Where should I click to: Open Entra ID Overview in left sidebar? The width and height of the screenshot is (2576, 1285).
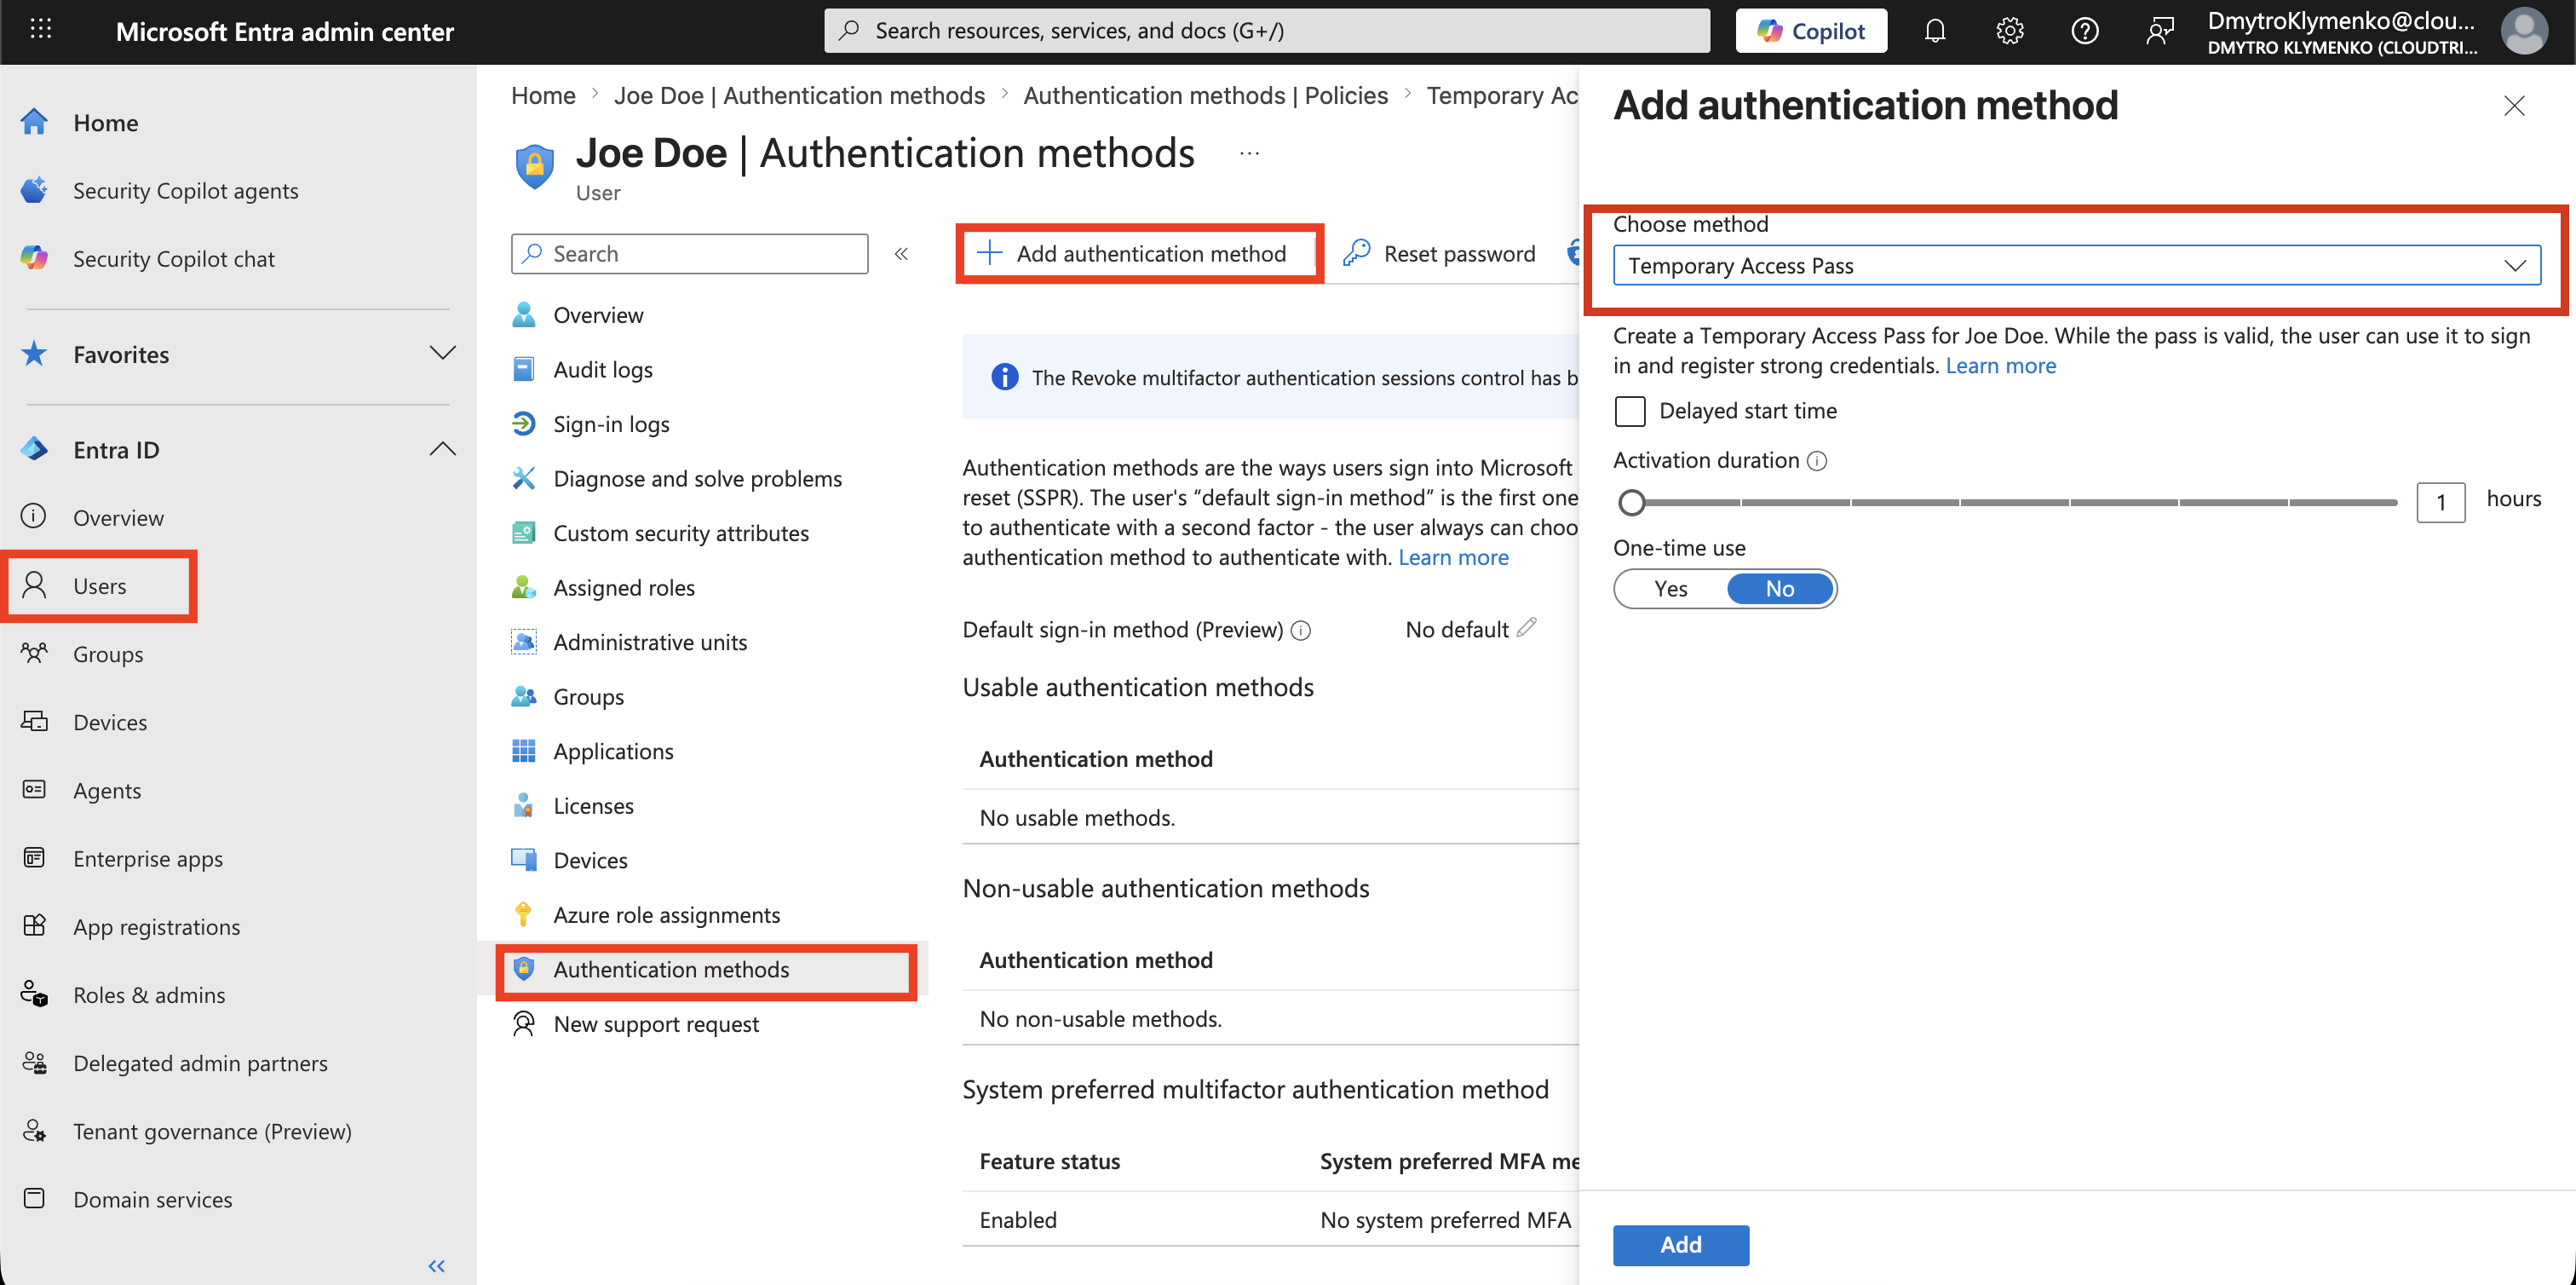click(118, 517)
